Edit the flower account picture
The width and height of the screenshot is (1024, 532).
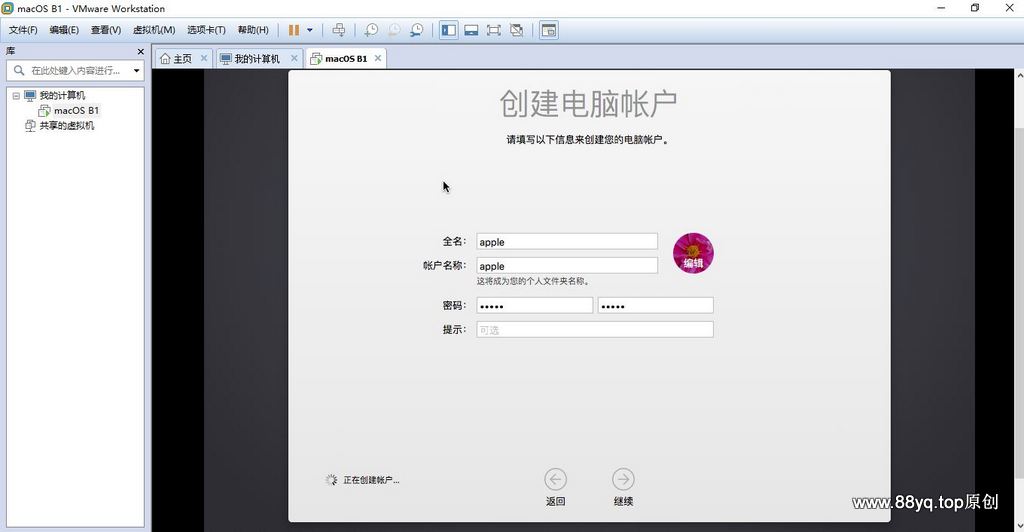coord(694,253)
